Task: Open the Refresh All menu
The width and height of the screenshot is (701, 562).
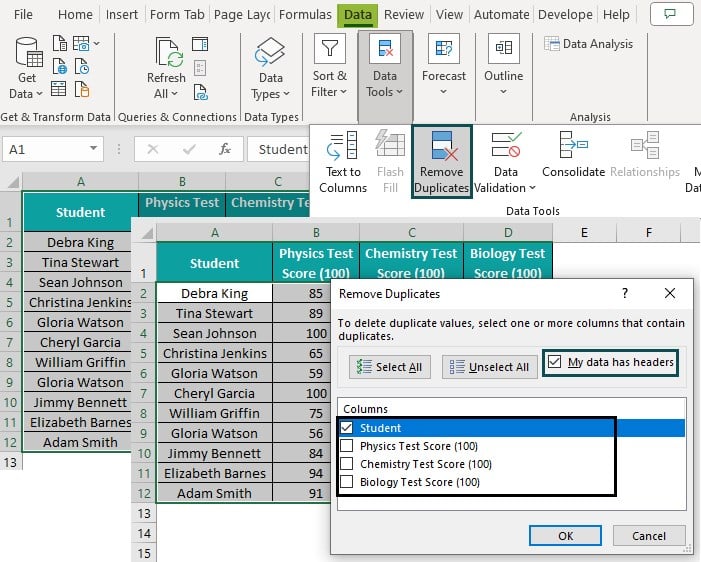Action: [x=166, y=68]
